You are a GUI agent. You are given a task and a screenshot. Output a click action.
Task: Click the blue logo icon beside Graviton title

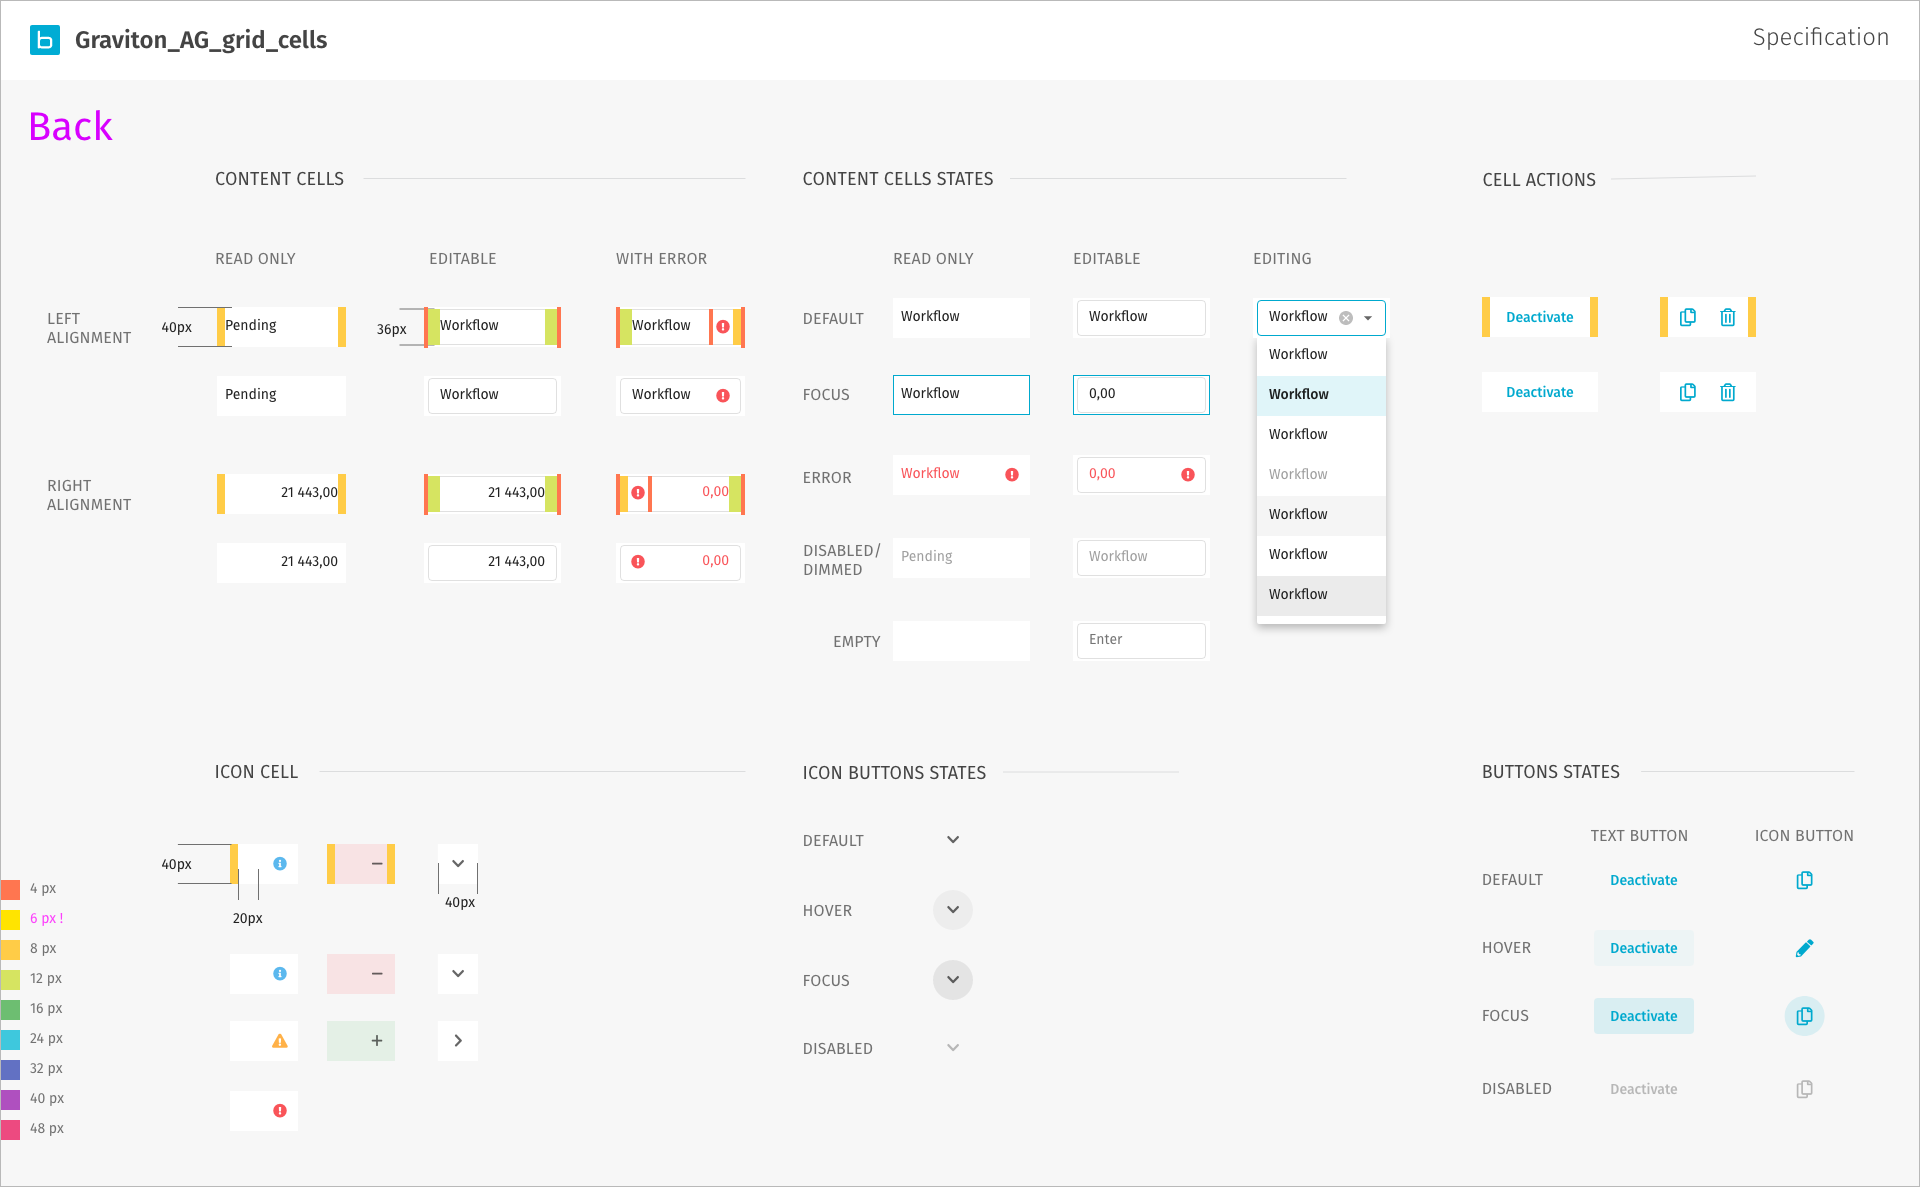coord(45,40)
